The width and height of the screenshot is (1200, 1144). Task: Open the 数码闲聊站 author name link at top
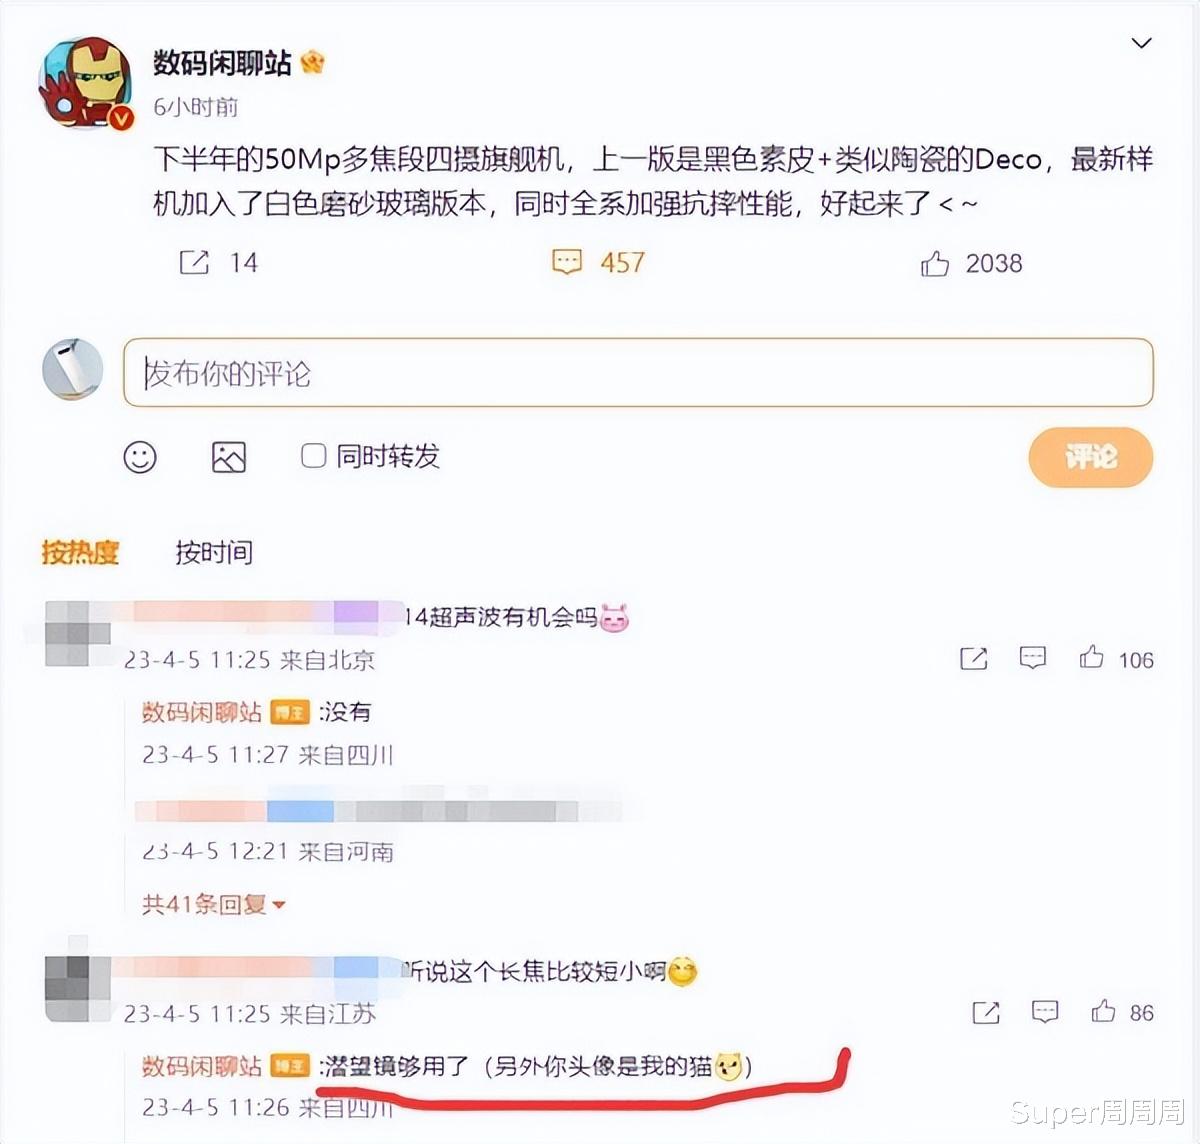pos(222,63)
